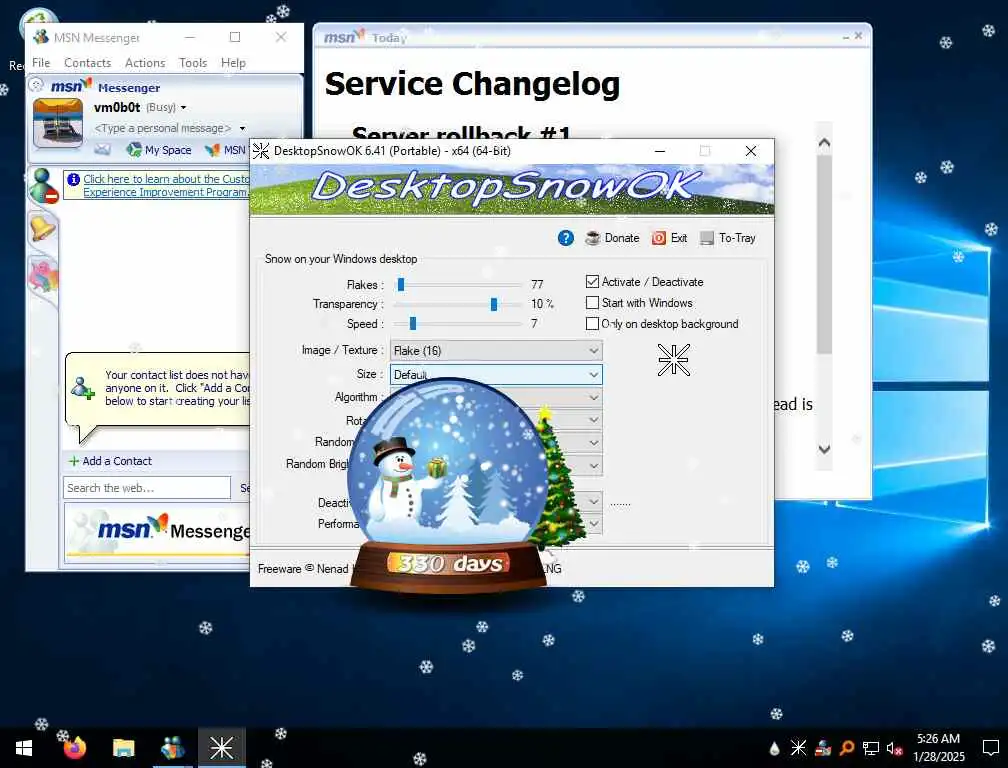Open My Space in Messenger

(159, 150)
